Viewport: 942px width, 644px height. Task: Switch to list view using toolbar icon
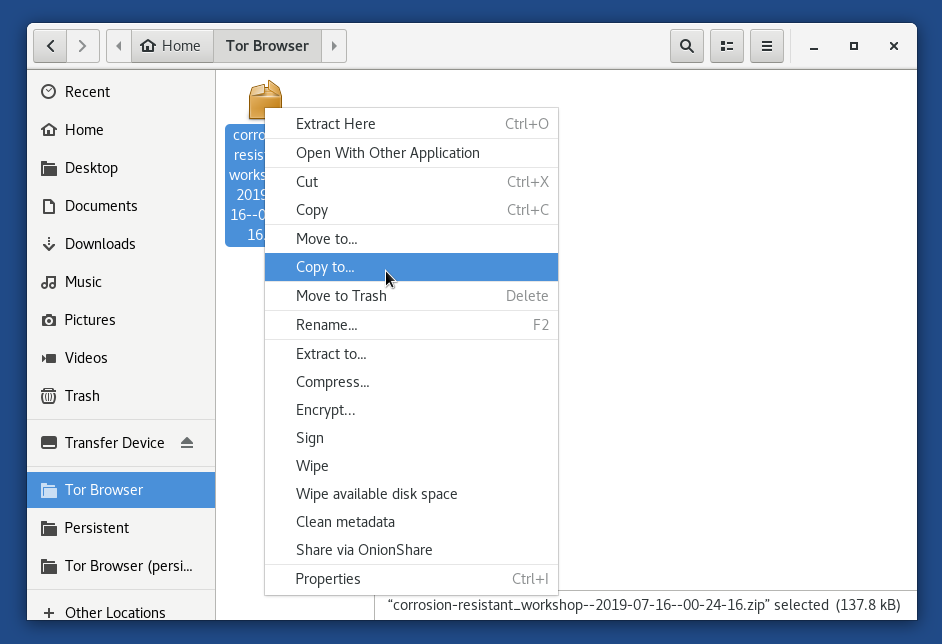(727, 46)
